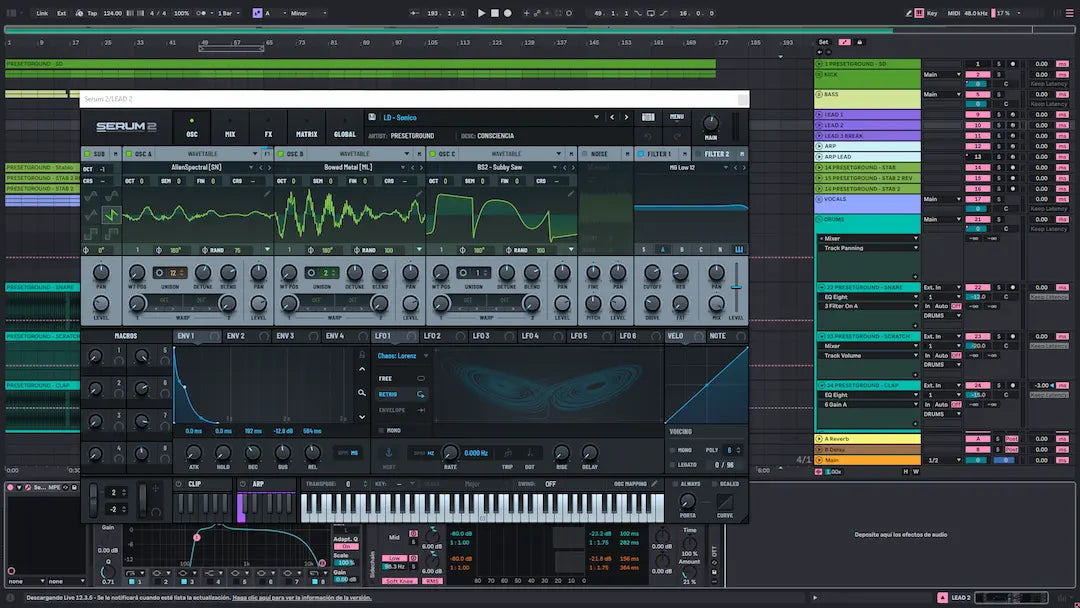Click the OSC mapping pencil icon
Screen dimensions: 1080x608
655,483
